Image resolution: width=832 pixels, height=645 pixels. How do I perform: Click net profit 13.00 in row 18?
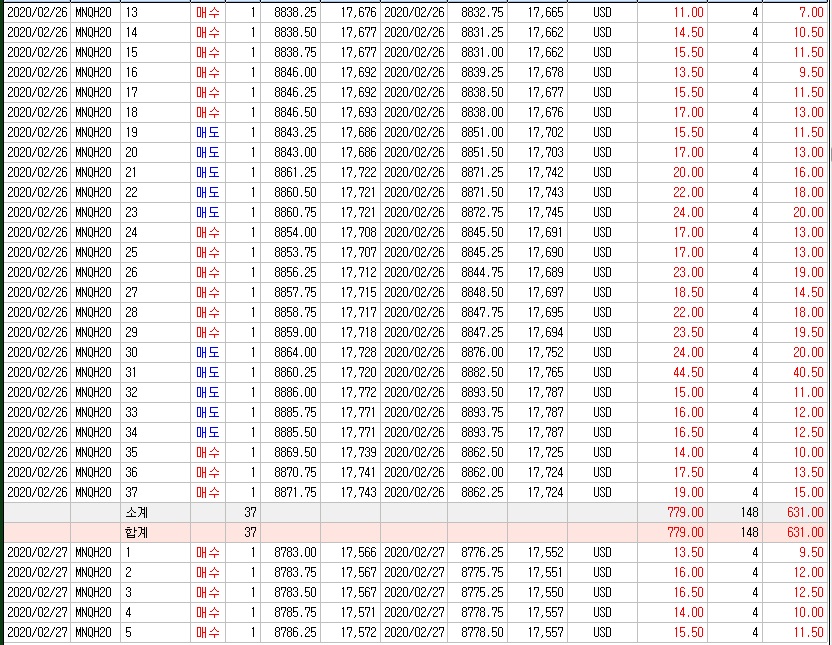coord(808,112)
